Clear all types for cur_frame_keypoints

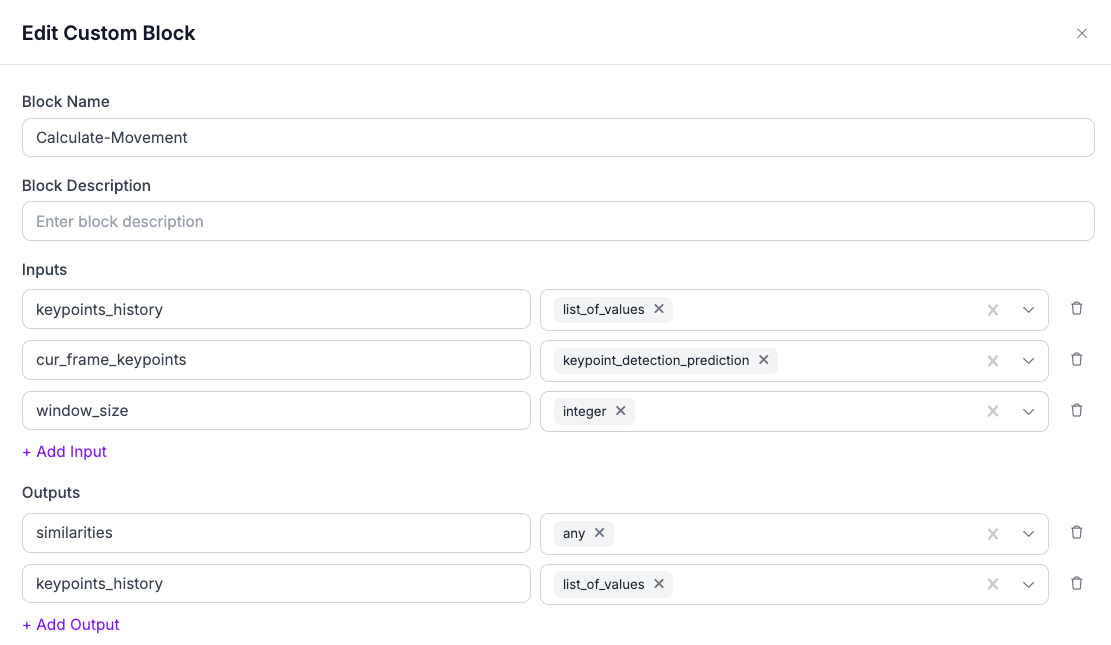point(993,361)
